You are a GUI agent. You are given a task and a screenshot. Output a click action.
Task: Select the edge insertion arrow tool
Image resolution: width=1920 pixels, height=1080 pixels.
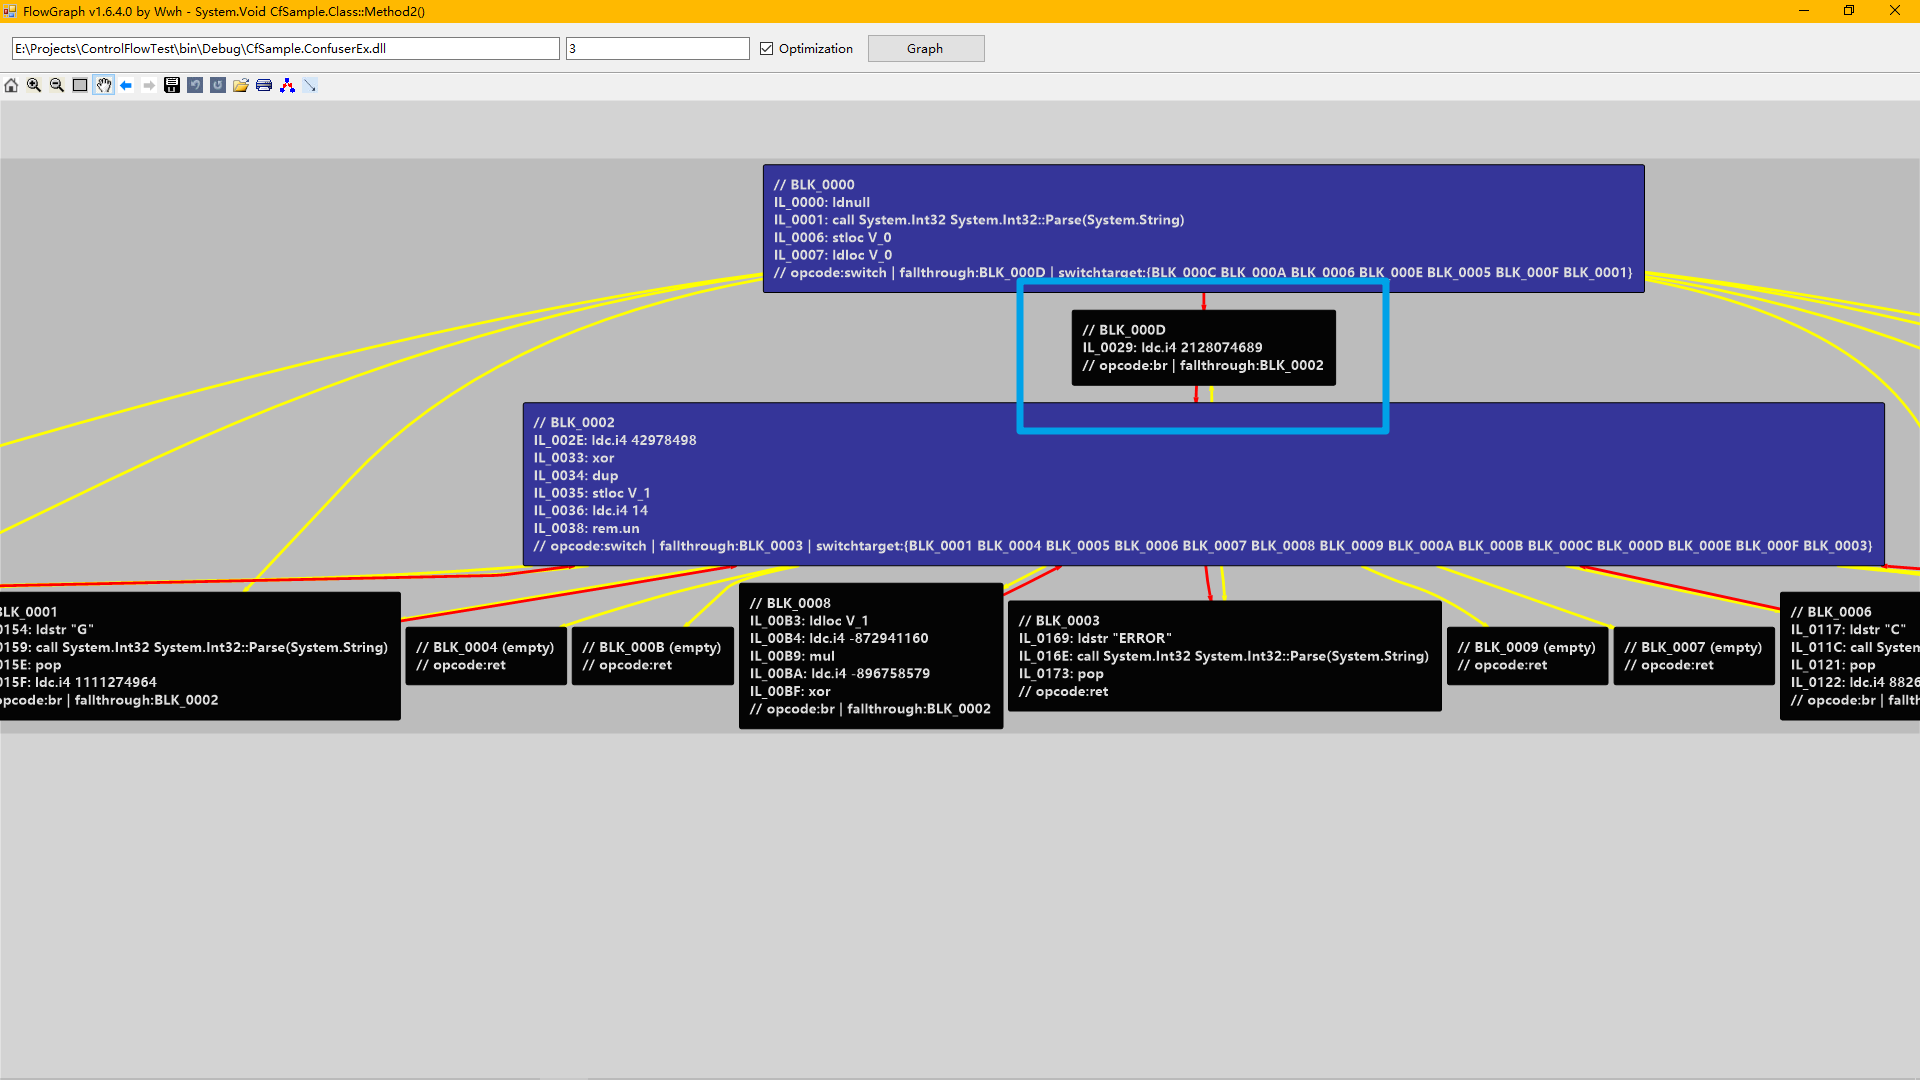pos(310,86)
